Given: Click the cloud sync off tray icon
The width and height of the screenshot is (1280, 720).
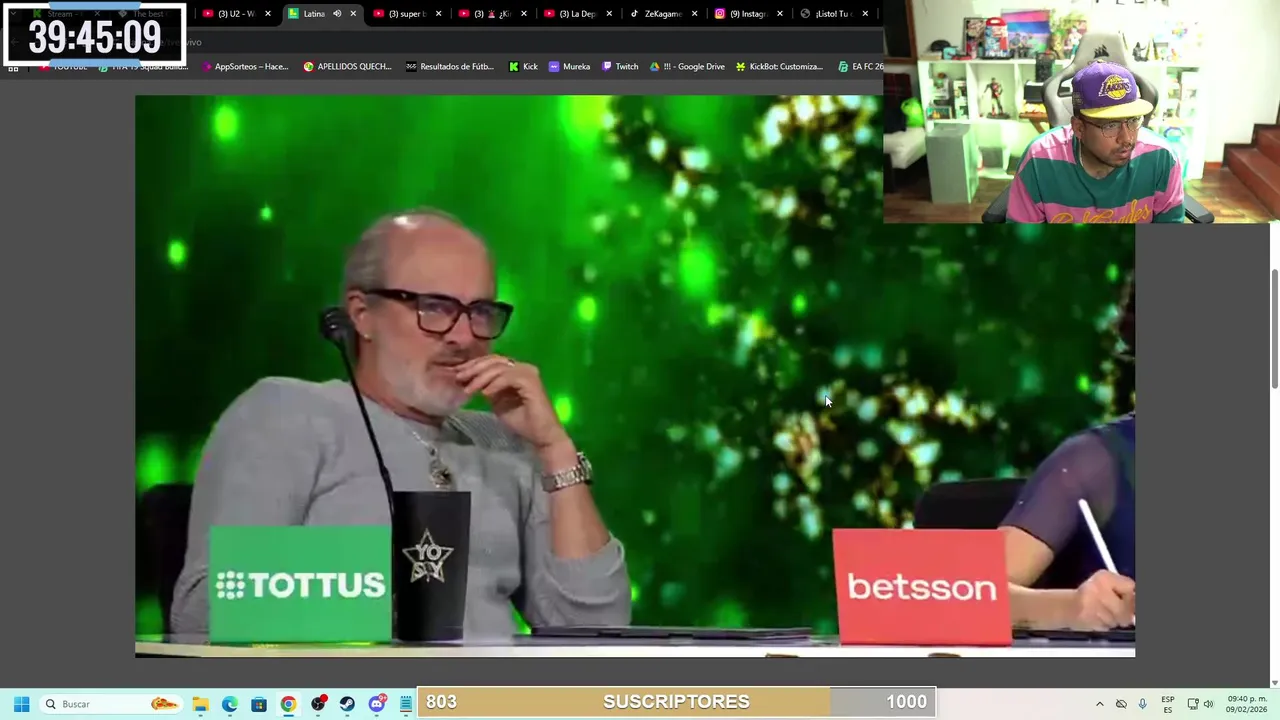Looking at the screenshot, I should click(1121, 704).
